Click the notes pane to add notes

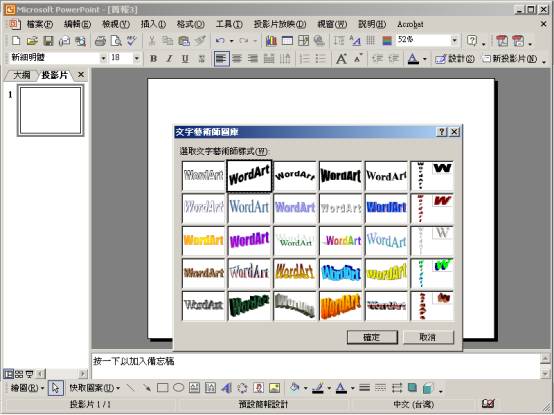point(316,366)
